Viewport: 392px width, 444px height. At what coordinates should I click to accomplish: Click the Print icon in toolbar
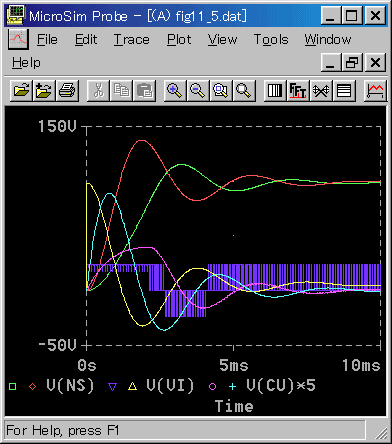[x=67, y=90]
